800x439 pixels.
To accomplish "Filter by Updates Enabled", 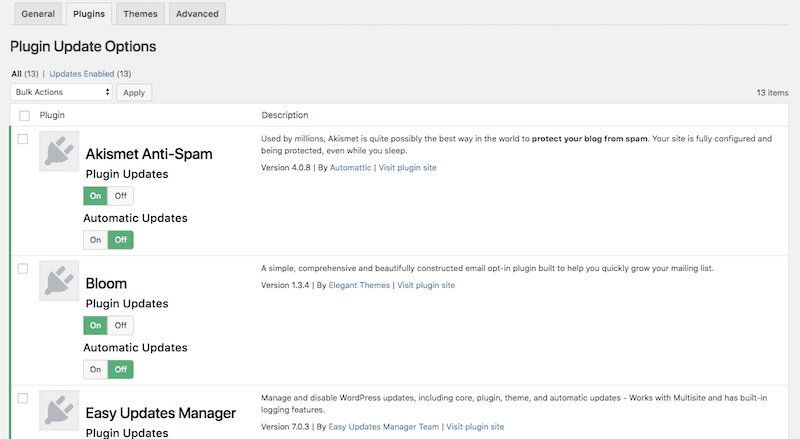I will coord(82,74).
